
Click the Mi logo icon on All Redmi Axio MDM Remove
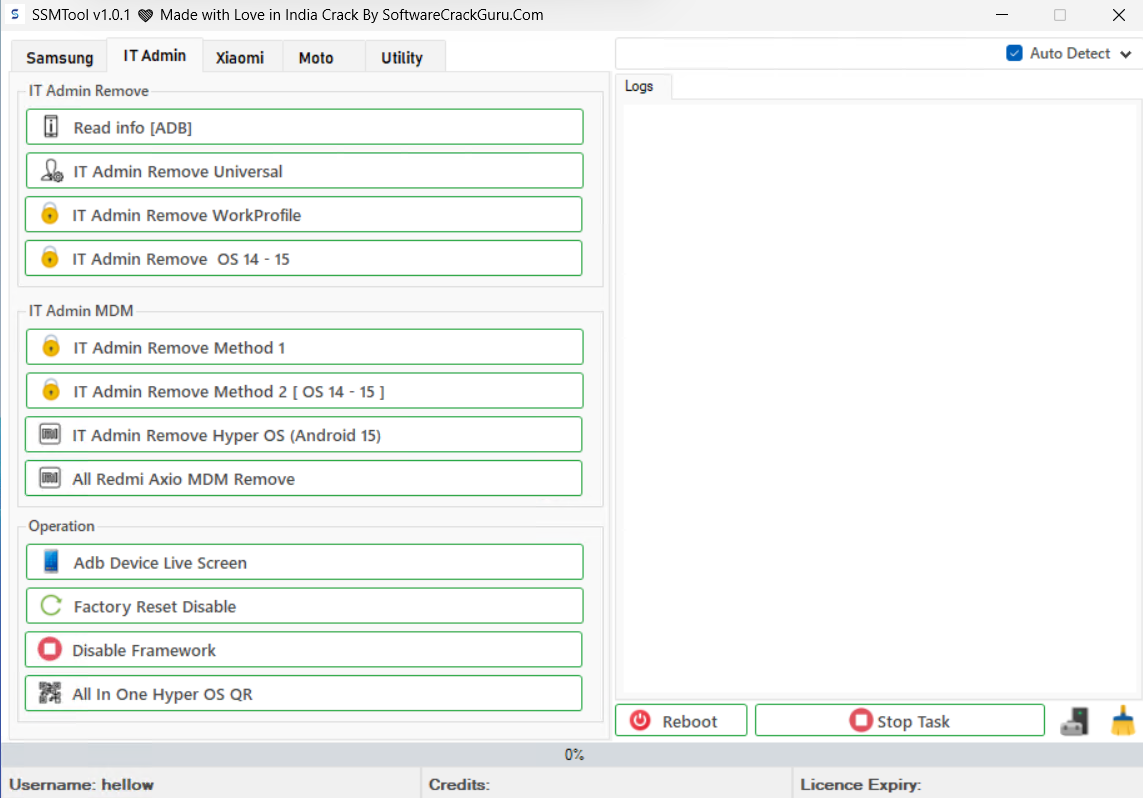50,478
